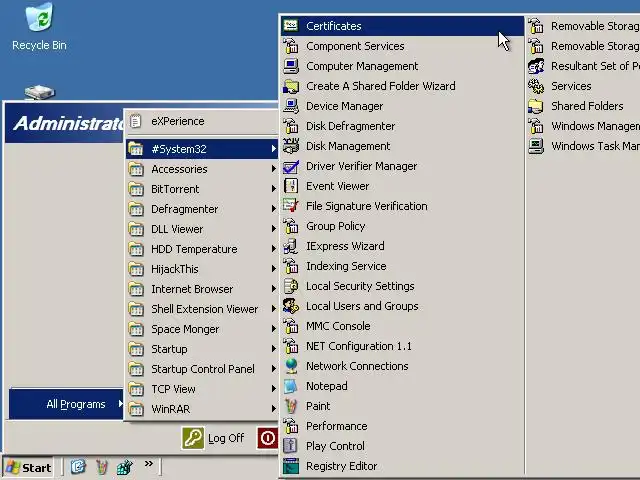Click the first Removable Storage entry
Viewport: 640px width, 480px height.
point(584,26)
